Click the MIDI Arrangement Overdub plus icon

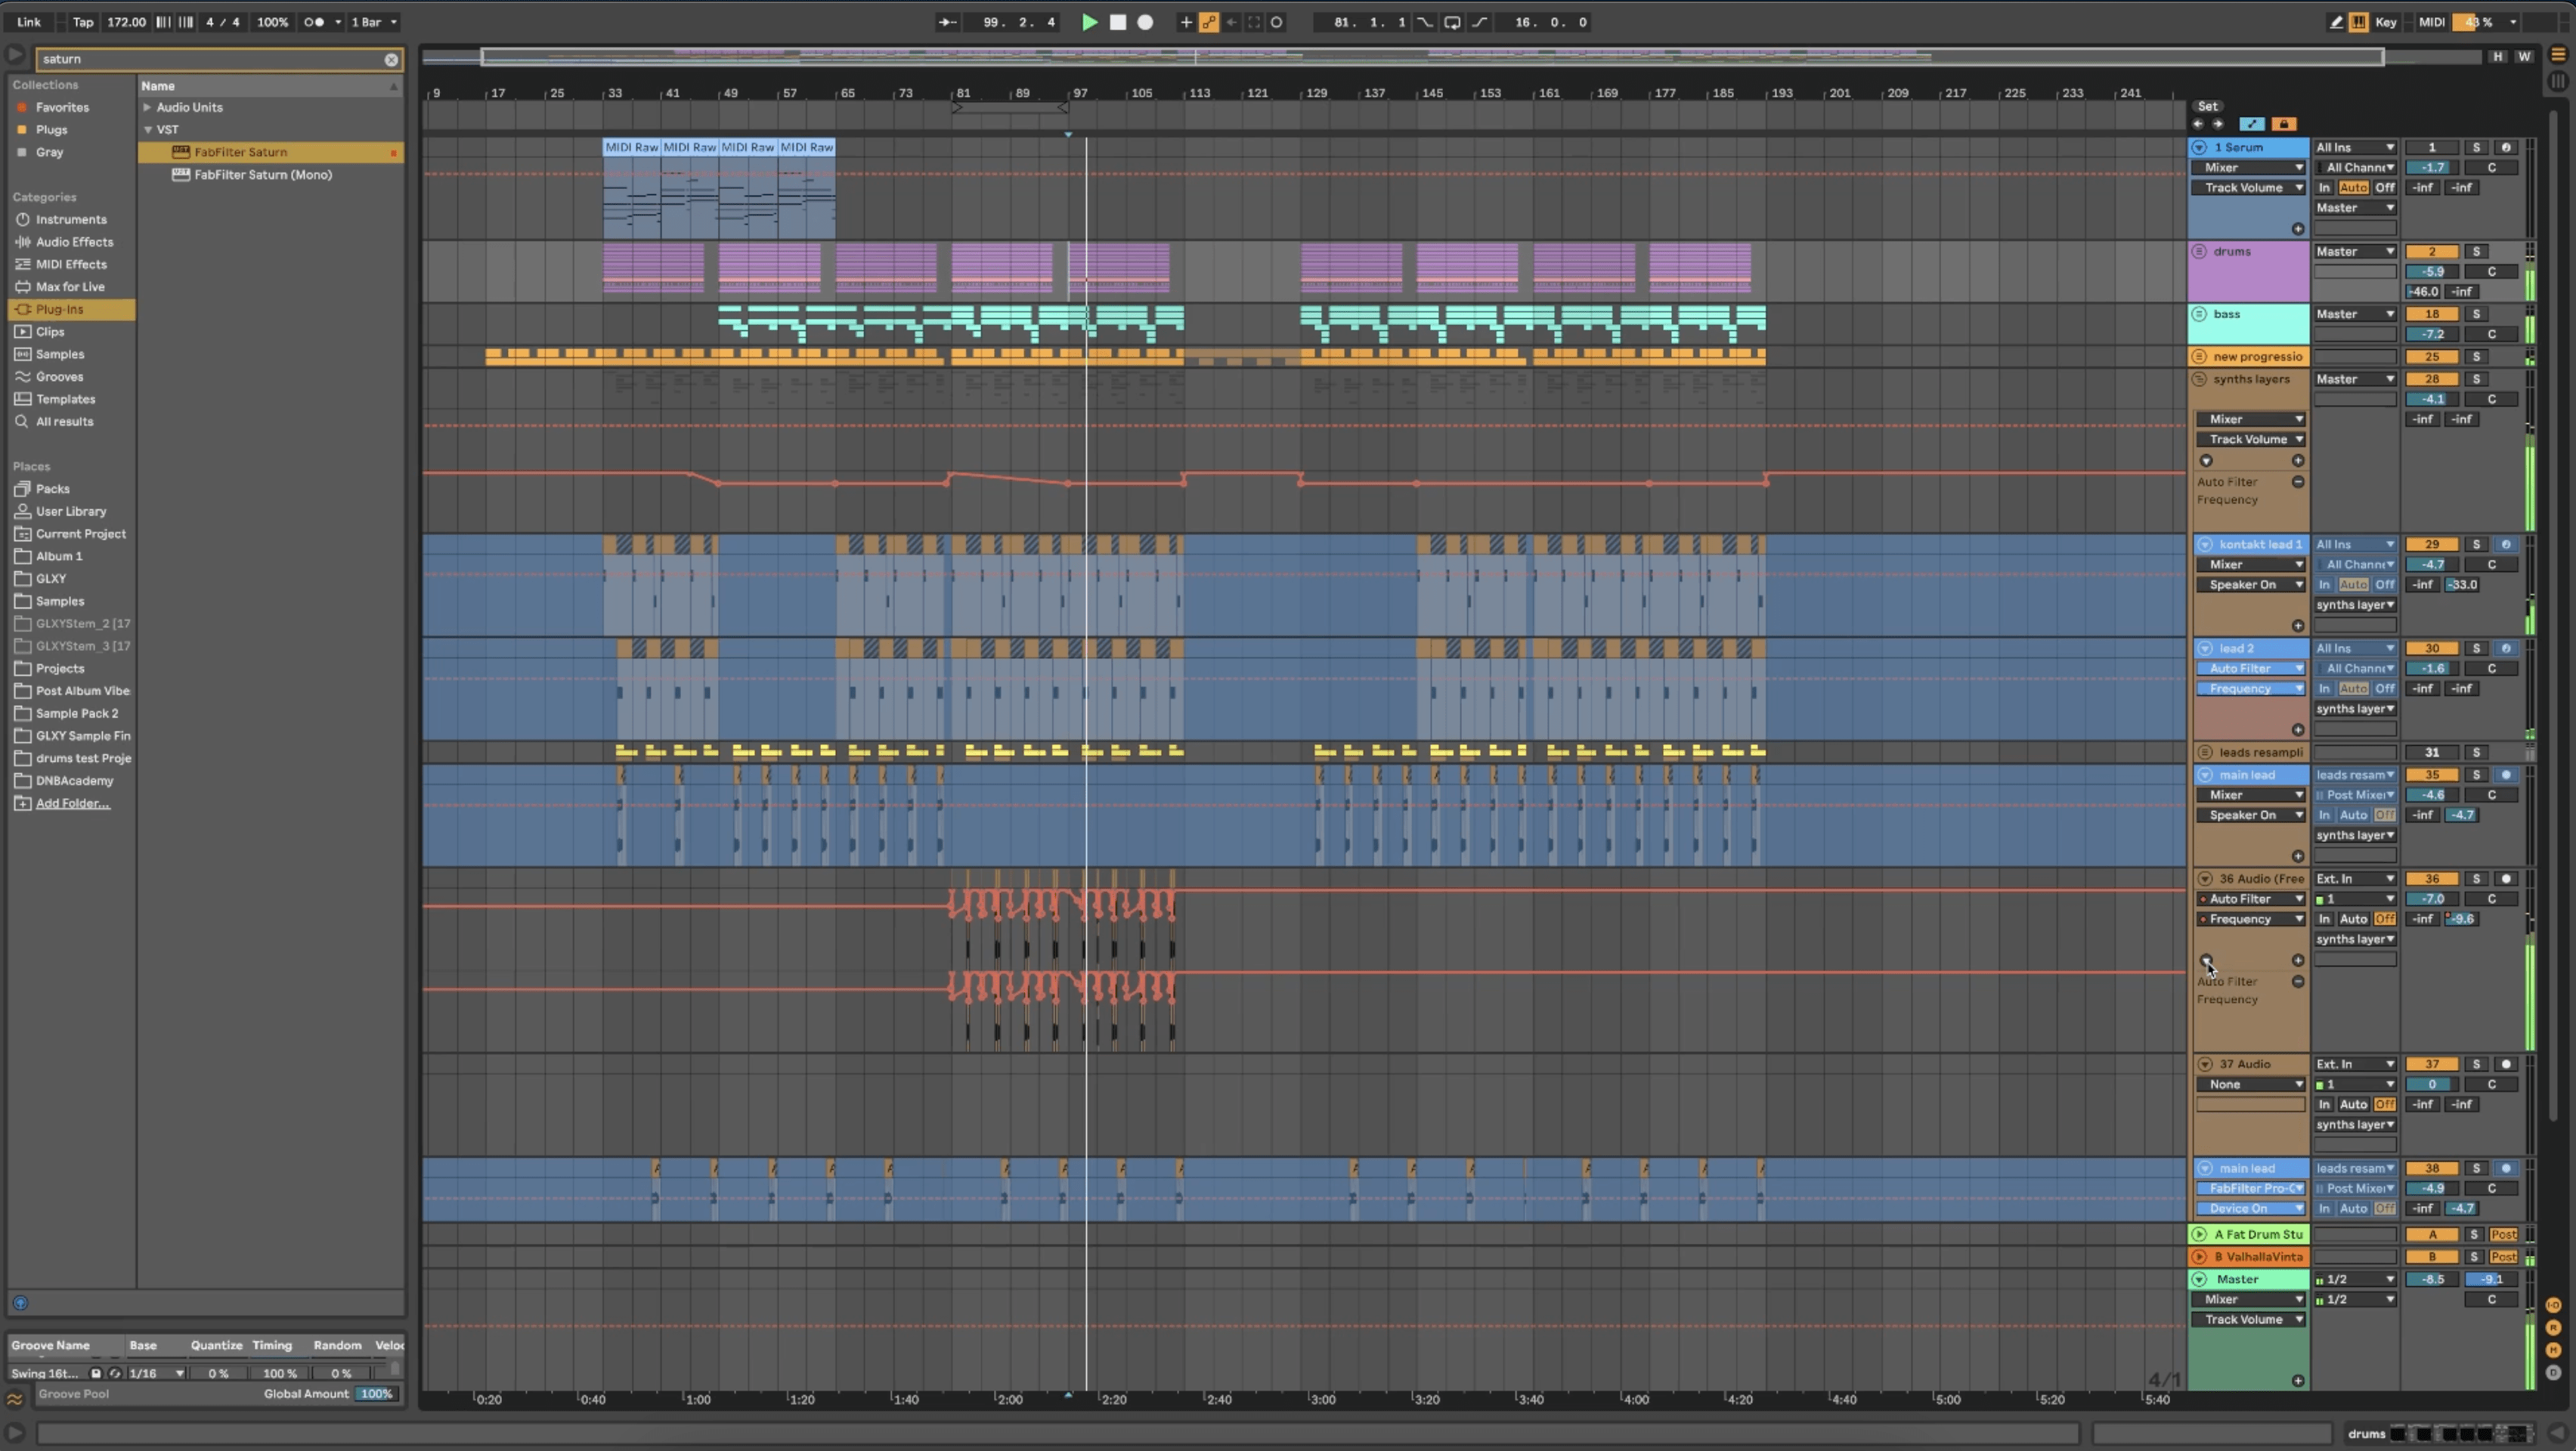(1186, 22)
